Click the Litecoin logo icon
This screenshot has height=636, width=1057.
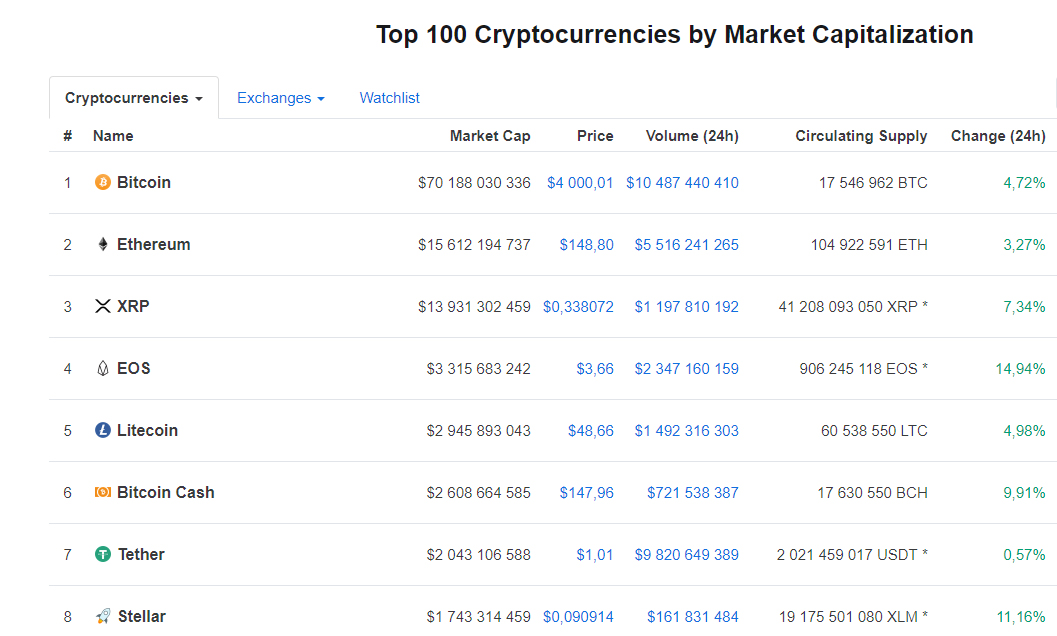(102, 430)
